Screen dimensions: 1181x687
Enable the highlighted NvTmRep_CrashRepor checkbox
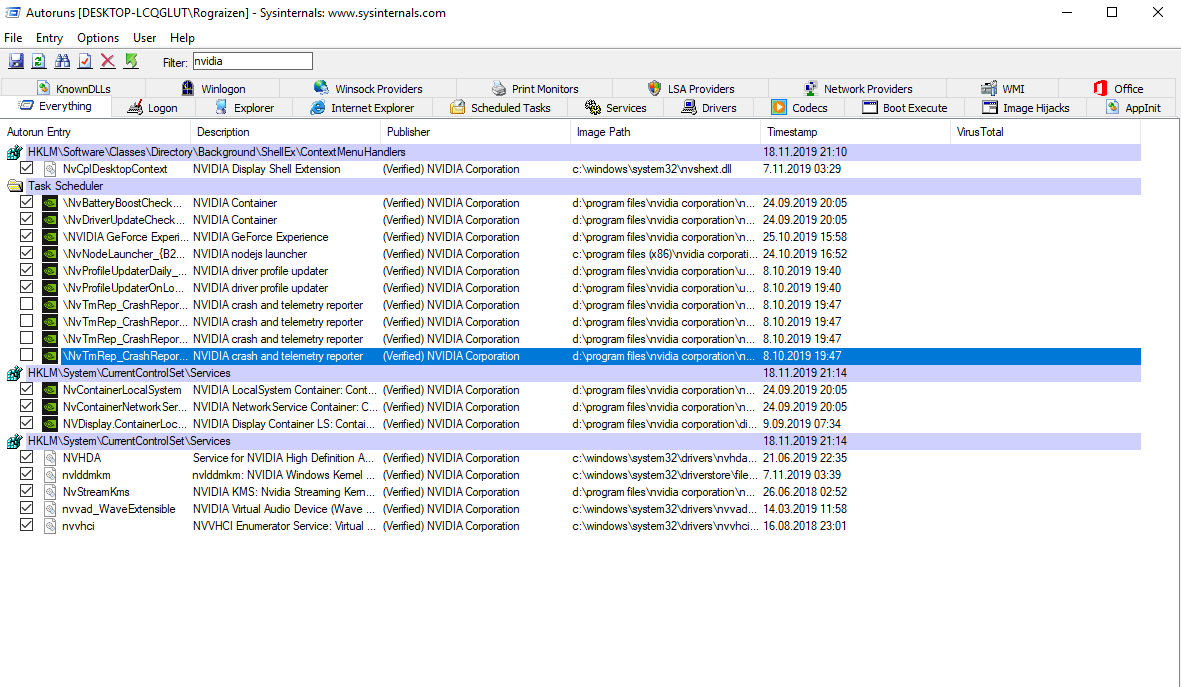tap(26, 356)
